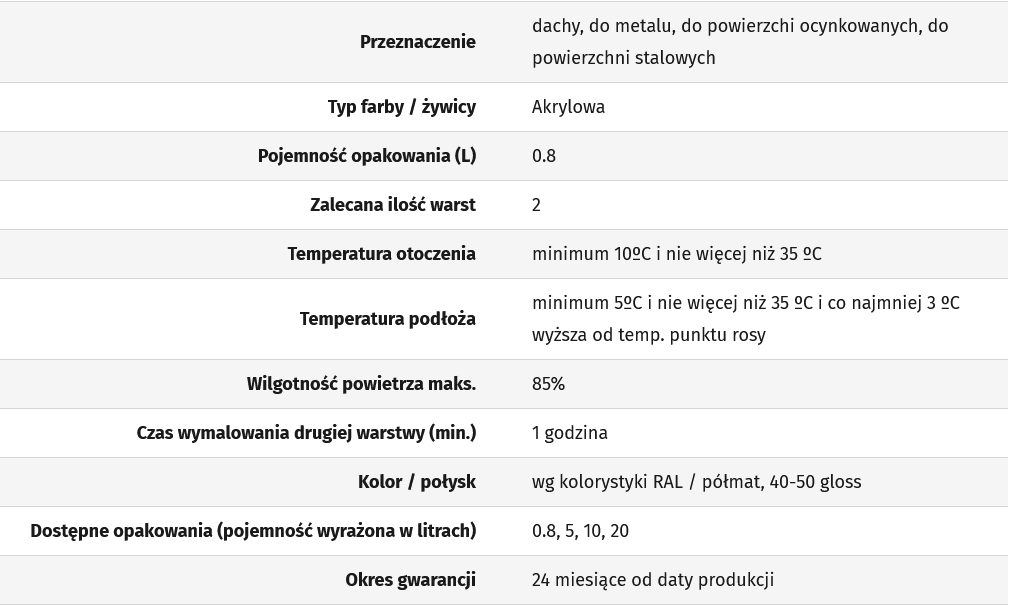The height and width of the screenshot is (605, 1009).
Task: Select the "85%" humidity value
Action: tap(548, 384)
